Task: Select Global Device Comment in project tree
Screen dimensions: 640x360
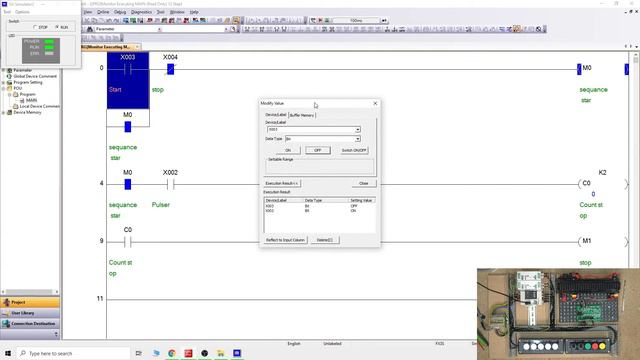Action: [35, 76]
